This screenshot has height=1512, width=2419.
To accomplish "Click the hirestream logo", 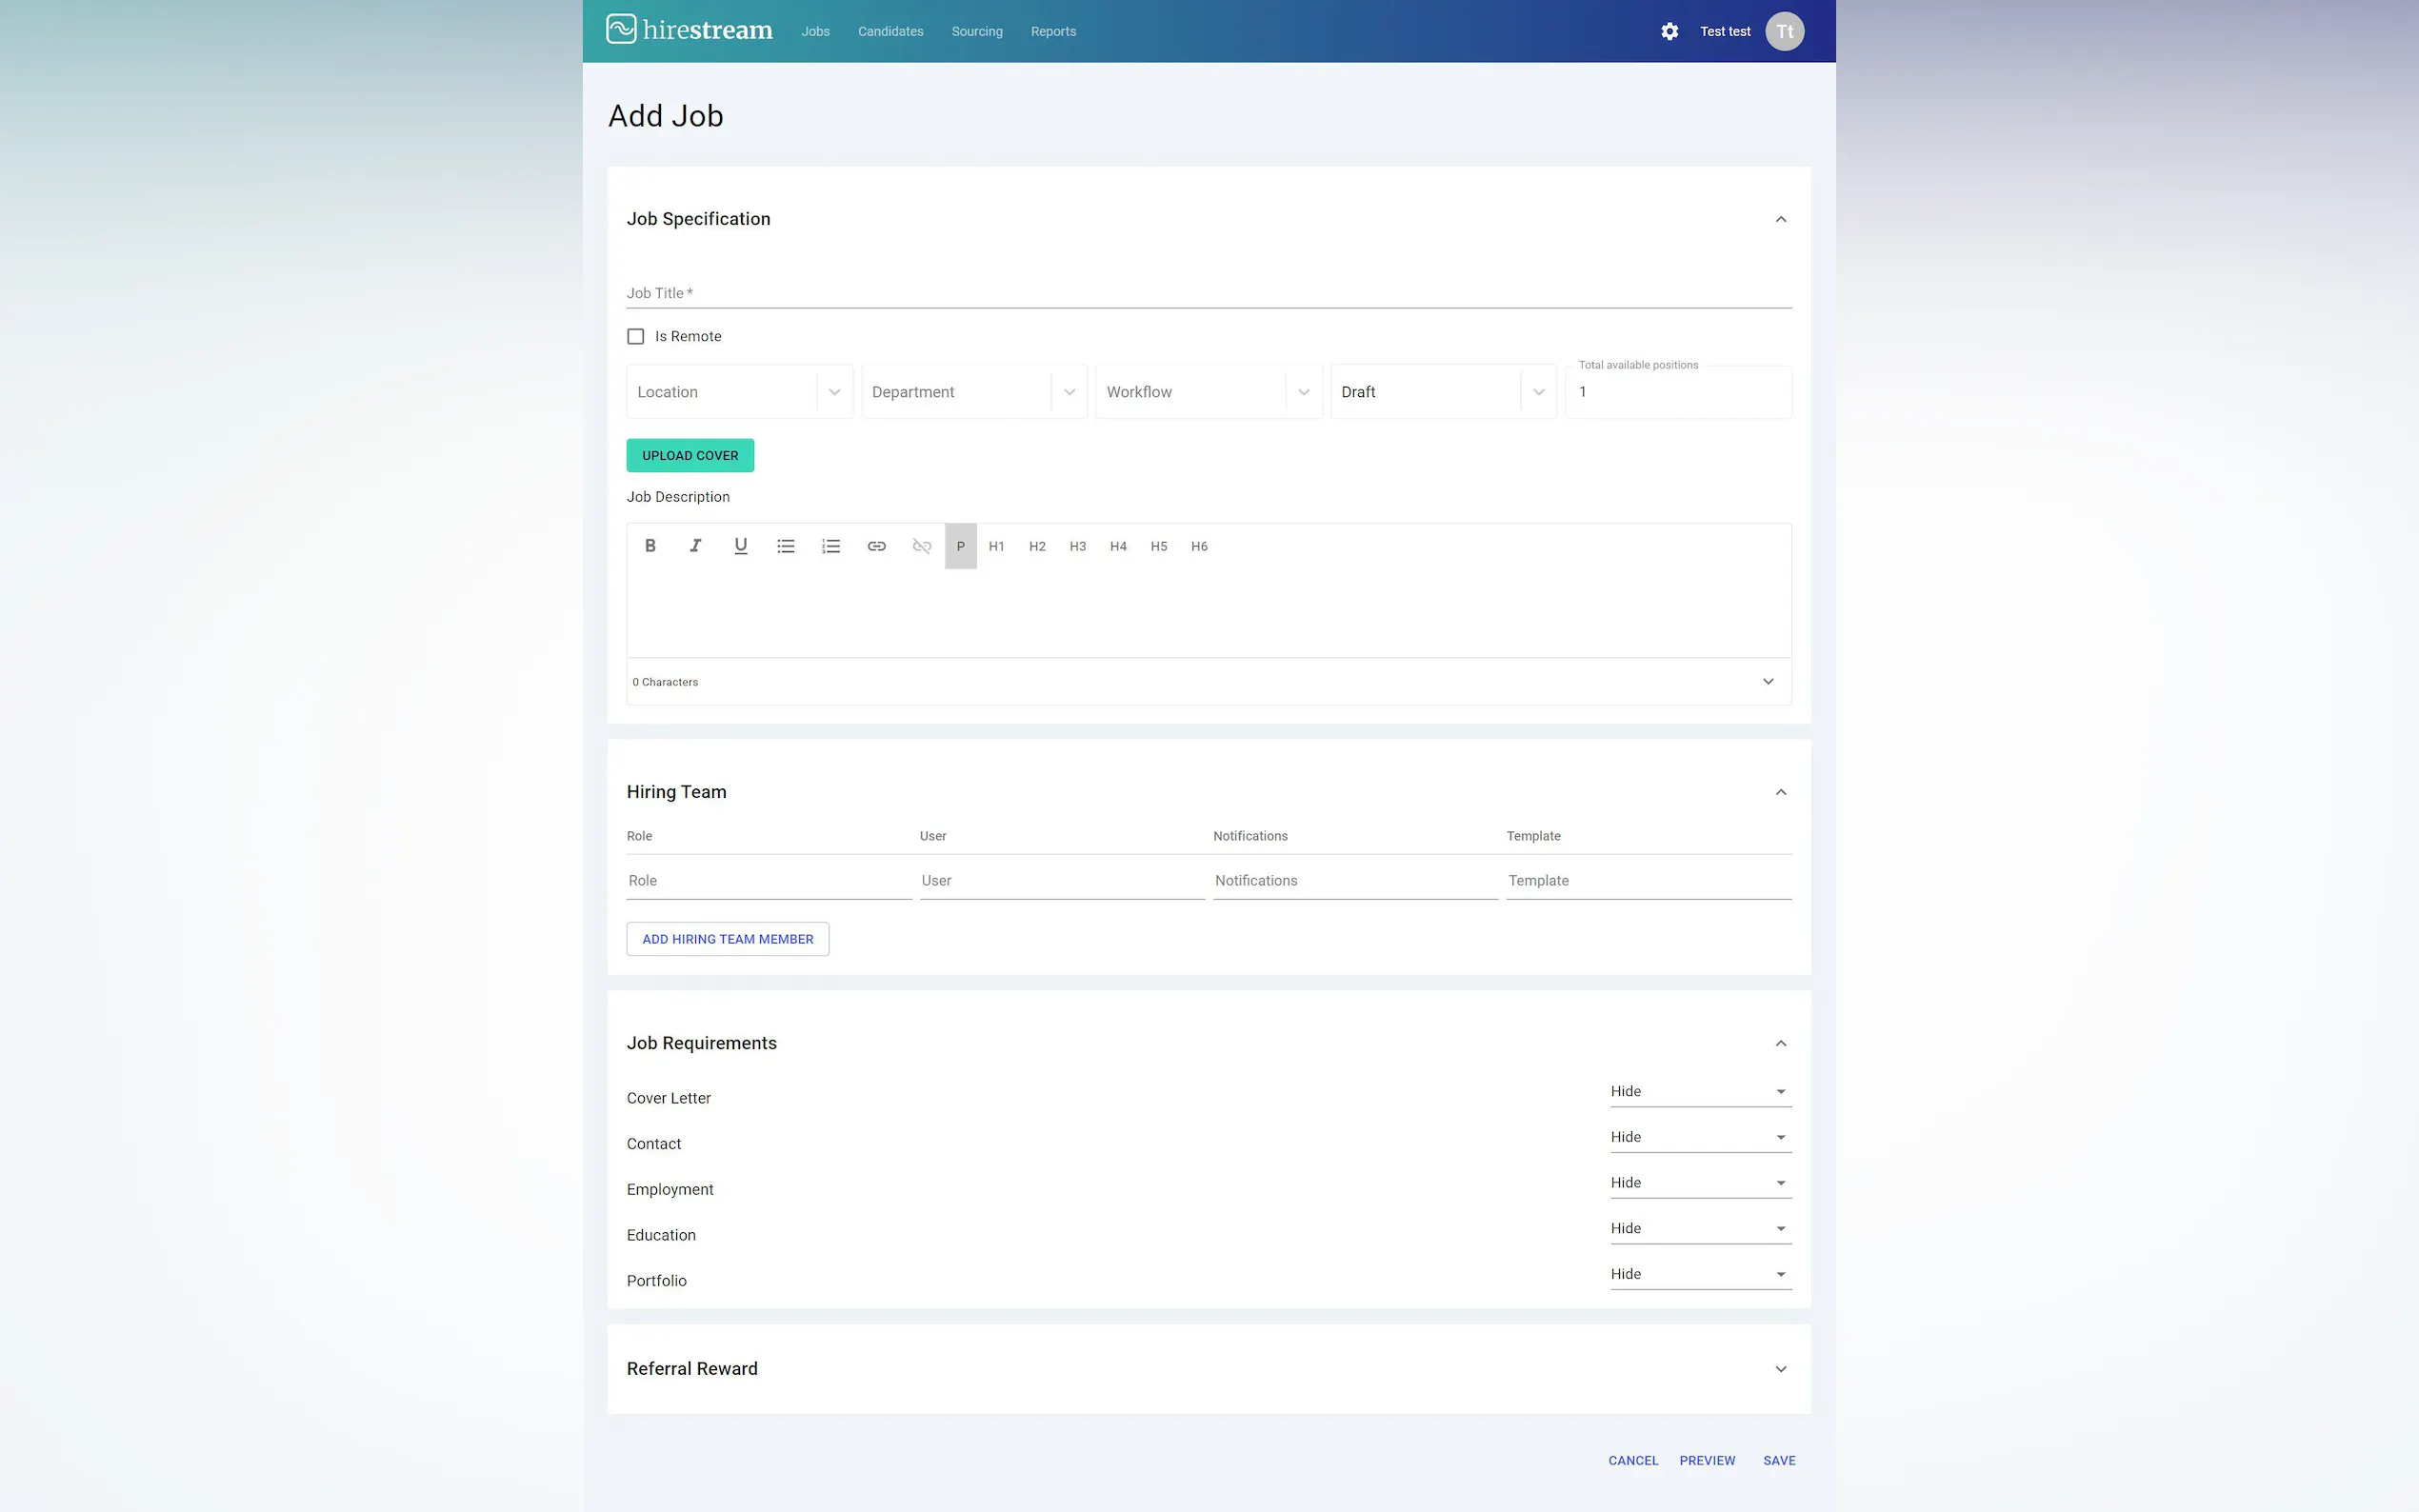I will (x=689, y=30).
